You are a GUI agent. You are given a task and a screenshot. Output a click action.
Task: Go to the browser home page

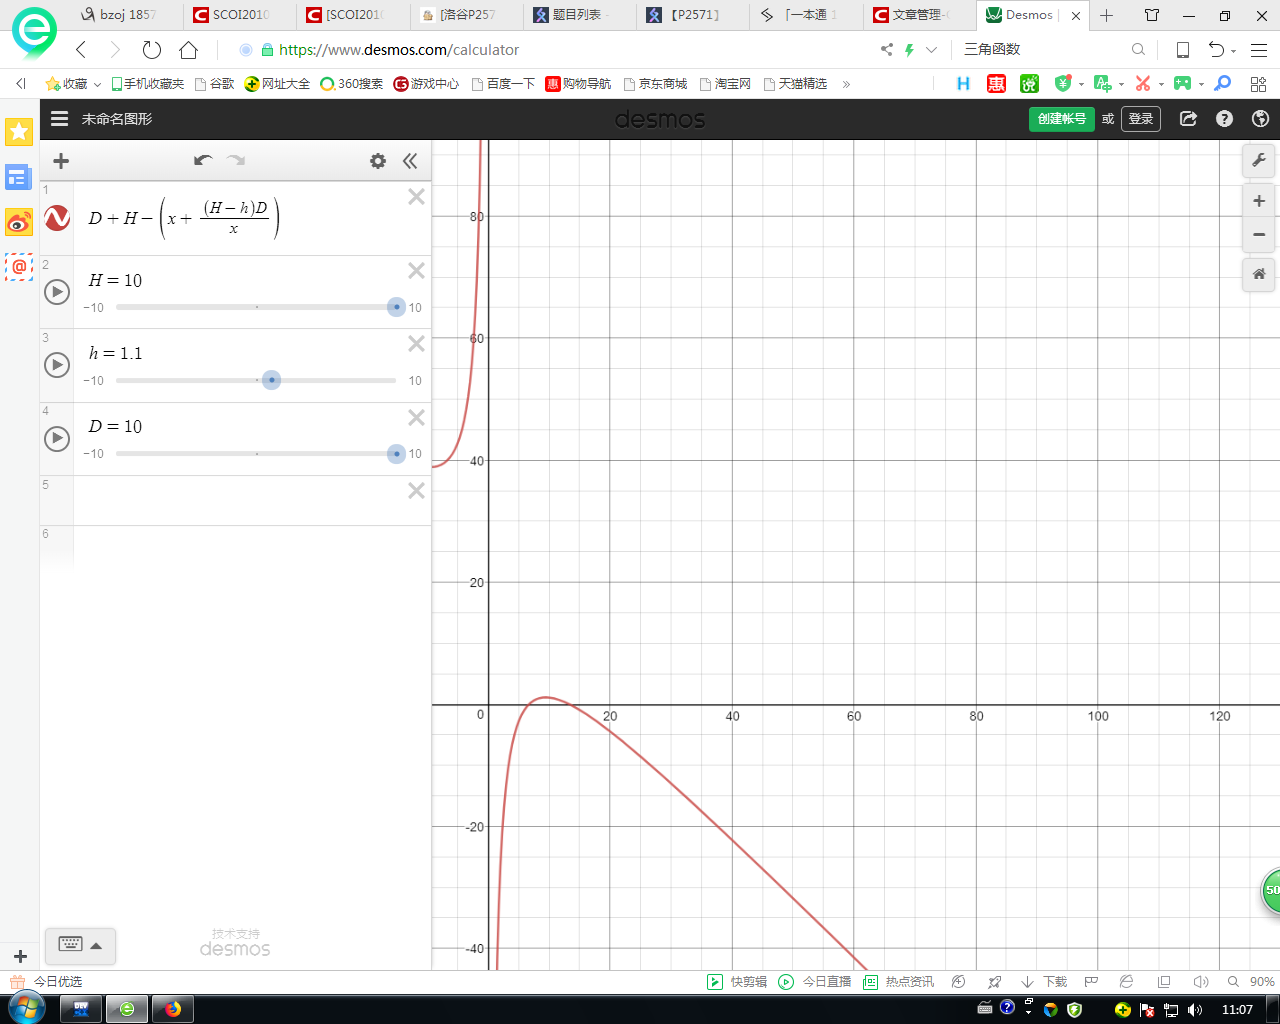(188, 50)
